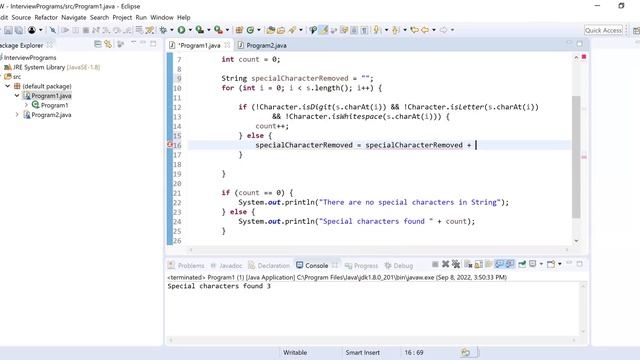Click the Clear Console icon

click(x=468, y=264)
